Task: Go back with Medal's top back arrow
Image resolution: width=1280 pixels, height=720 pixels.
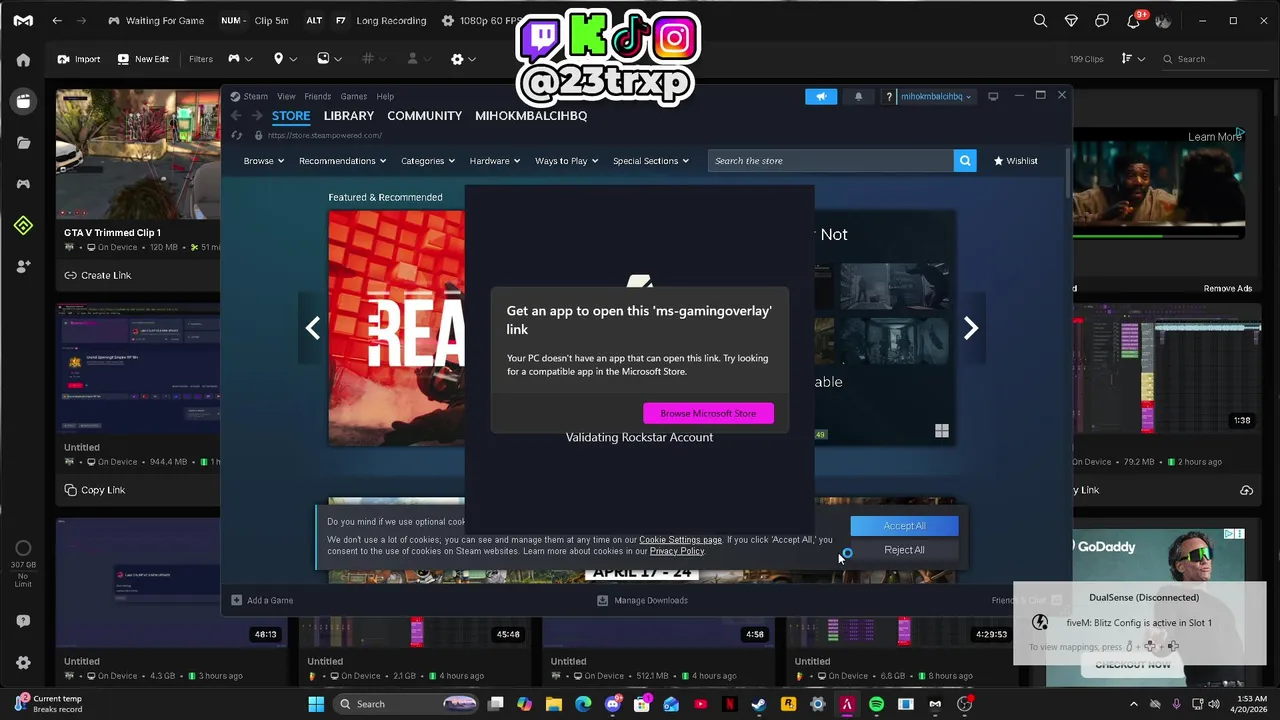Action: pyautogui.click(x=57, y=20)
